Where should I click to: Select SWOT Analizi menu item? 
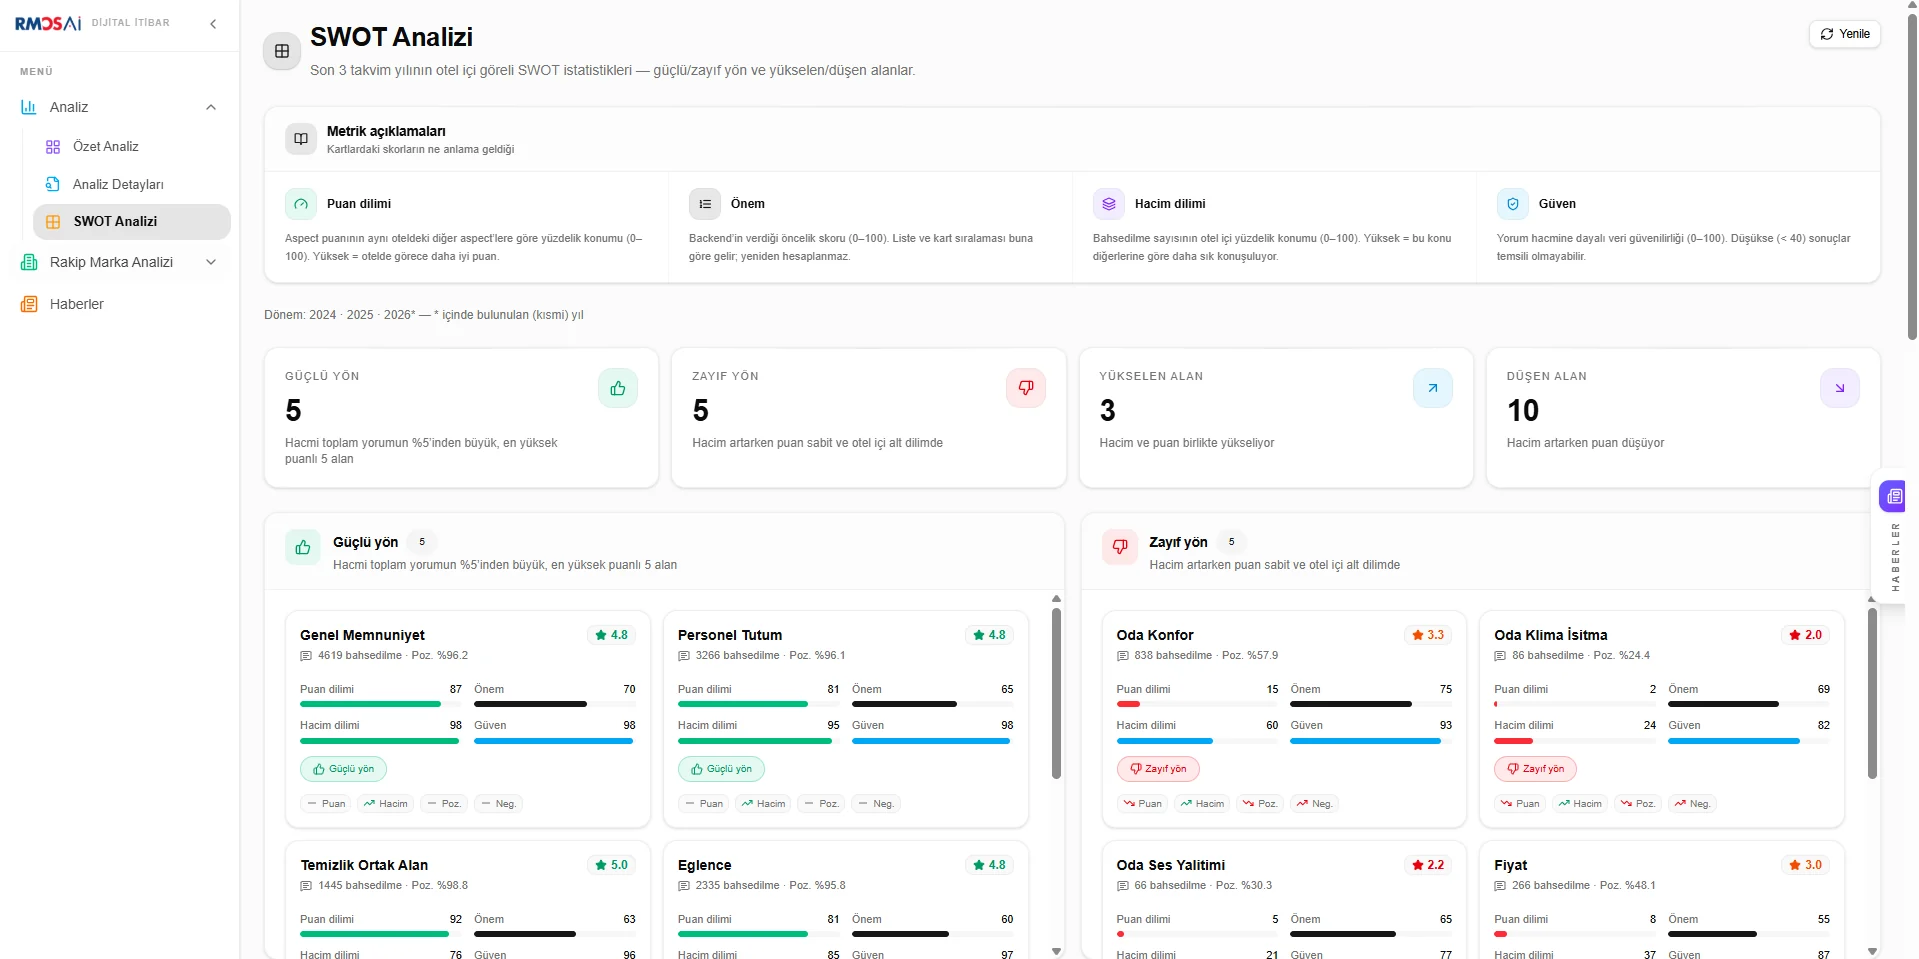[132, 222]
